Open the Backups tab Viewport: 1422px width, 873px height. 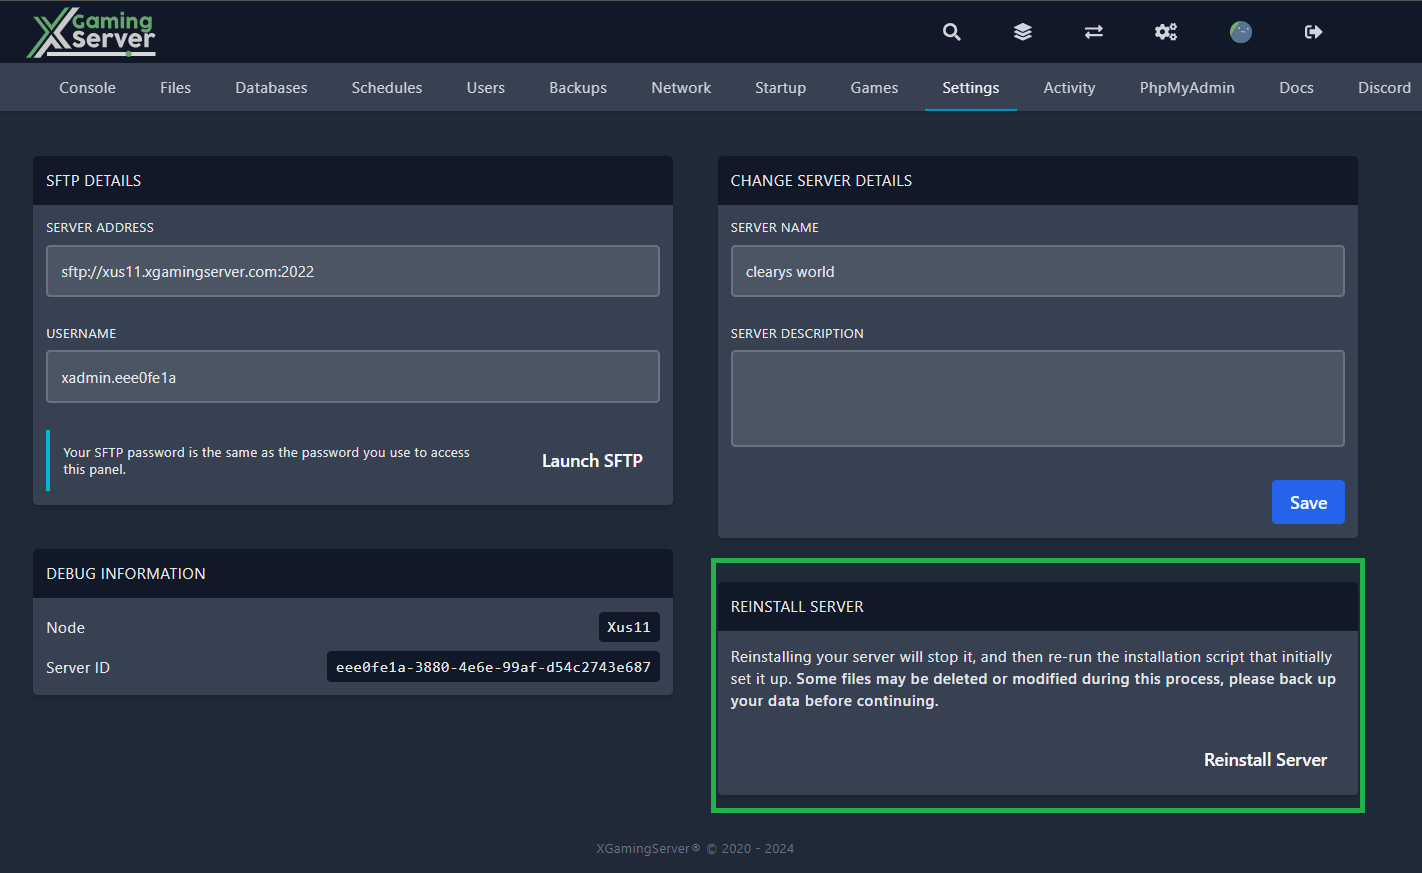pyautogui.click(x=578, y=87)
